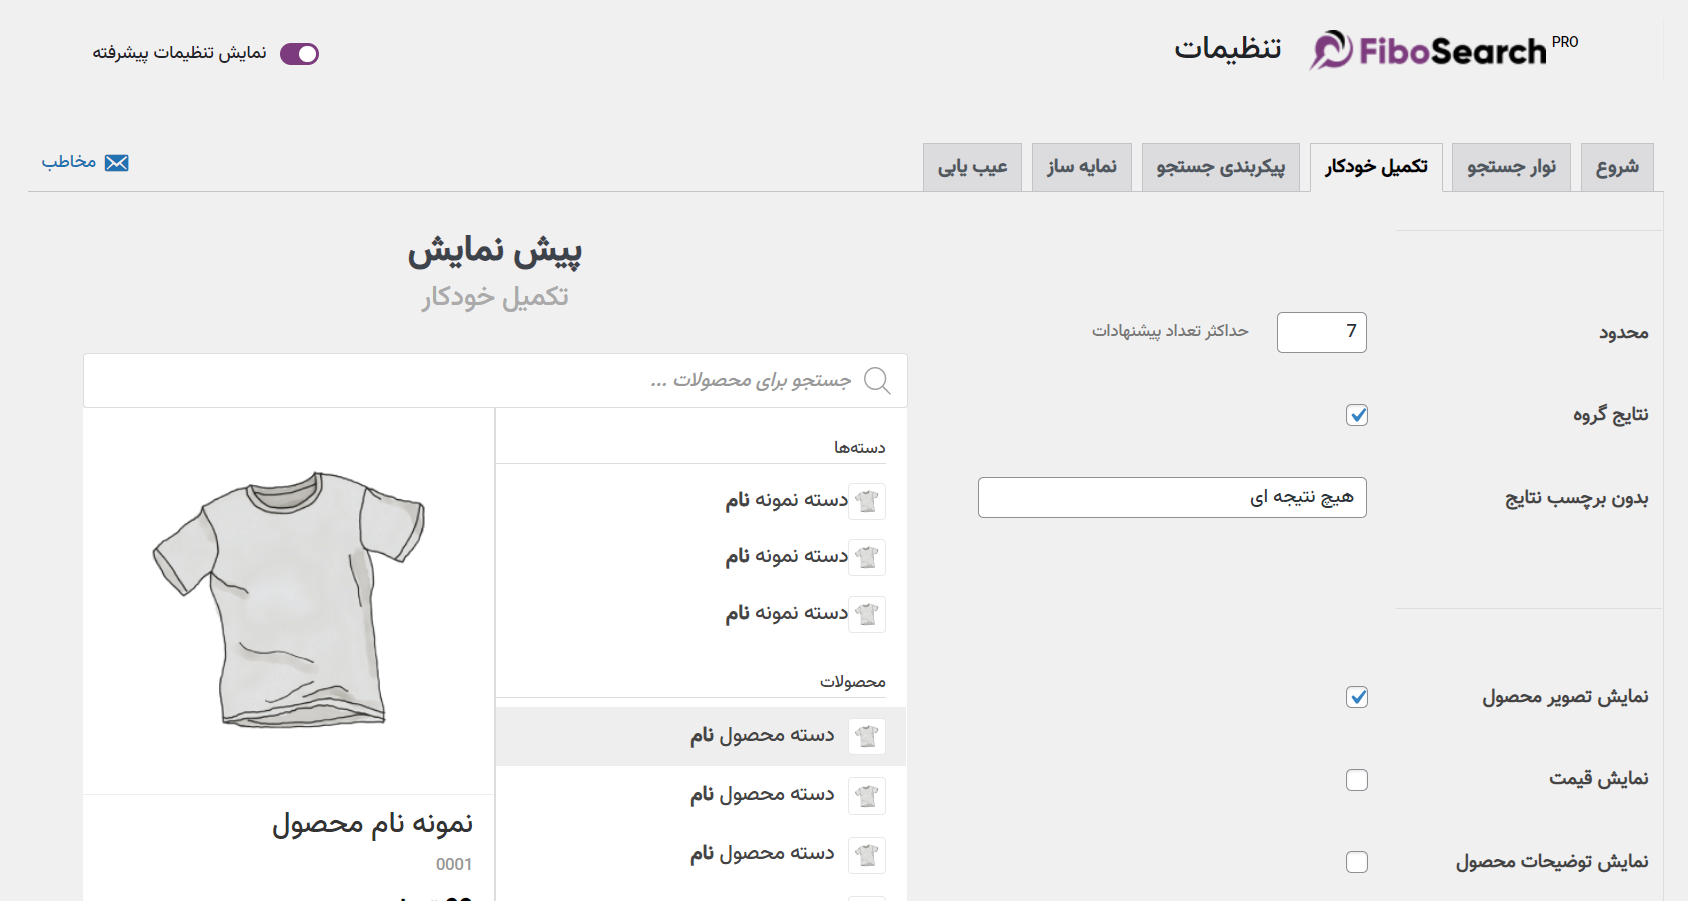Uncheck the نتایج گروه checkbox
This screenshot has height=901, width=1688.
pos(1357,415)
